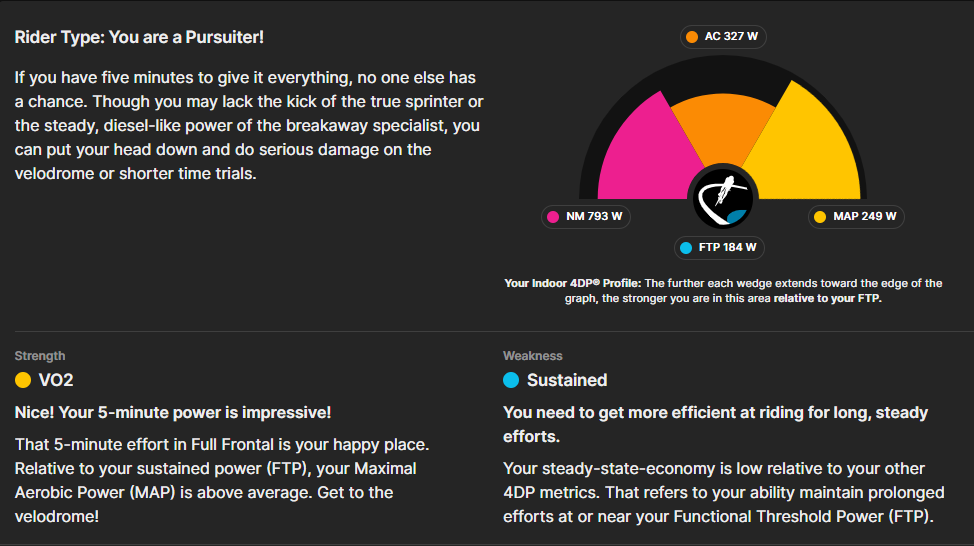The image size is (974, 546).
Task: Click the cyclist icon at chart center
Action: tap(723, 198)
